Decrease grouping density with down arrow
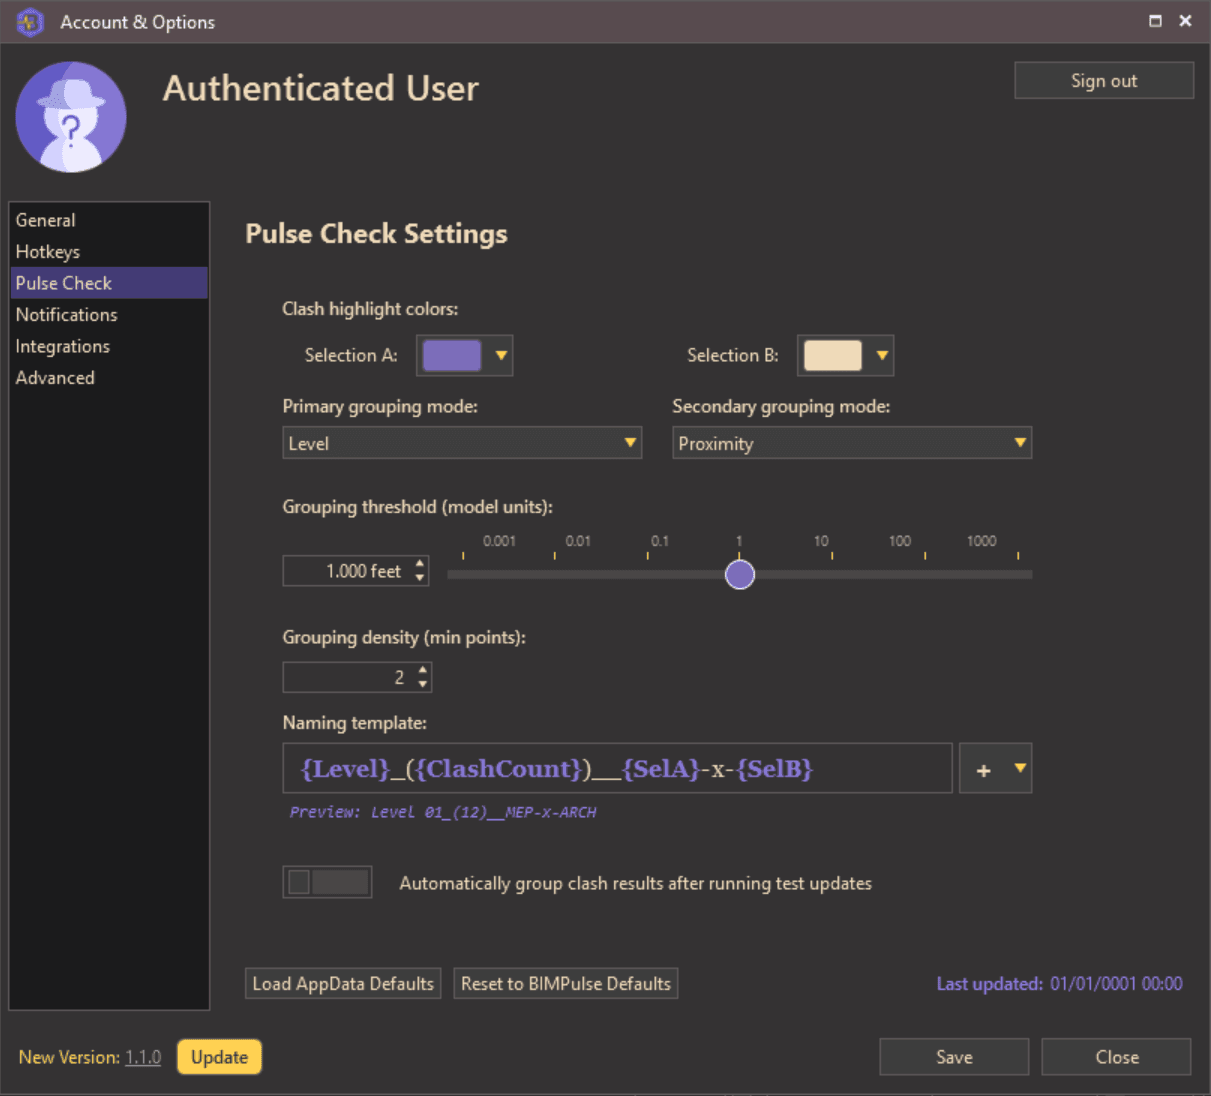Viewport: 1211px width, 1096px height. click(x=423, y=685)
